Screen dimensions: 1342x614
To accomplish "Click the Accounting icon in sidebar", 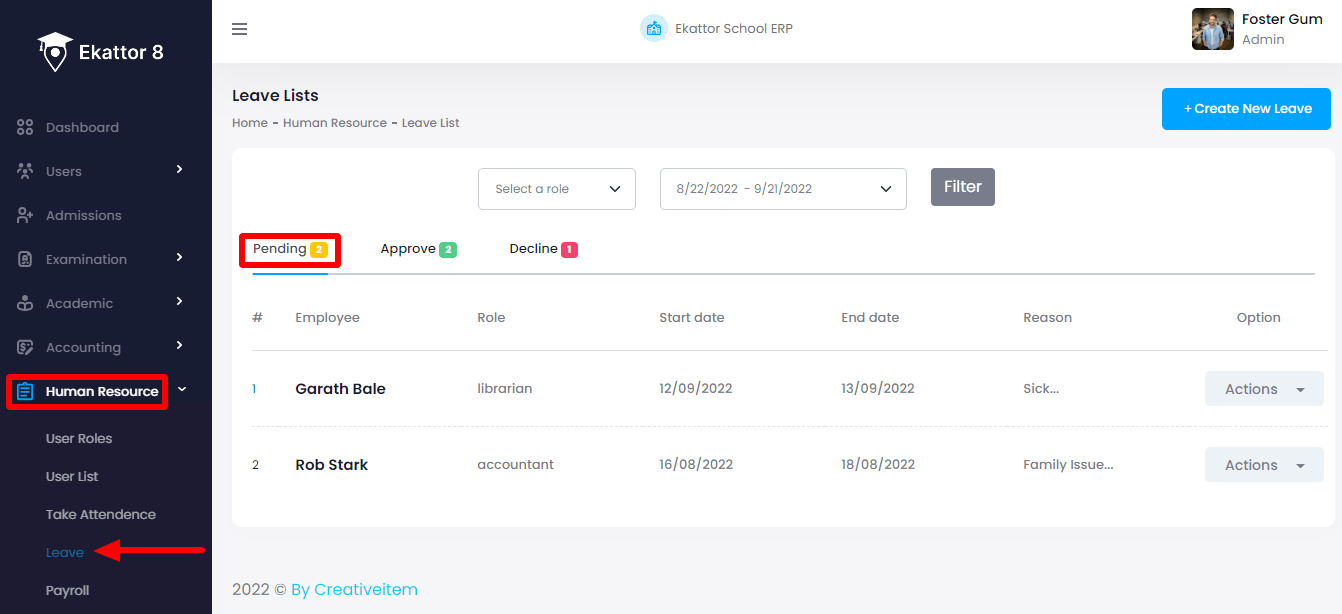I will [x=26, y=347].
